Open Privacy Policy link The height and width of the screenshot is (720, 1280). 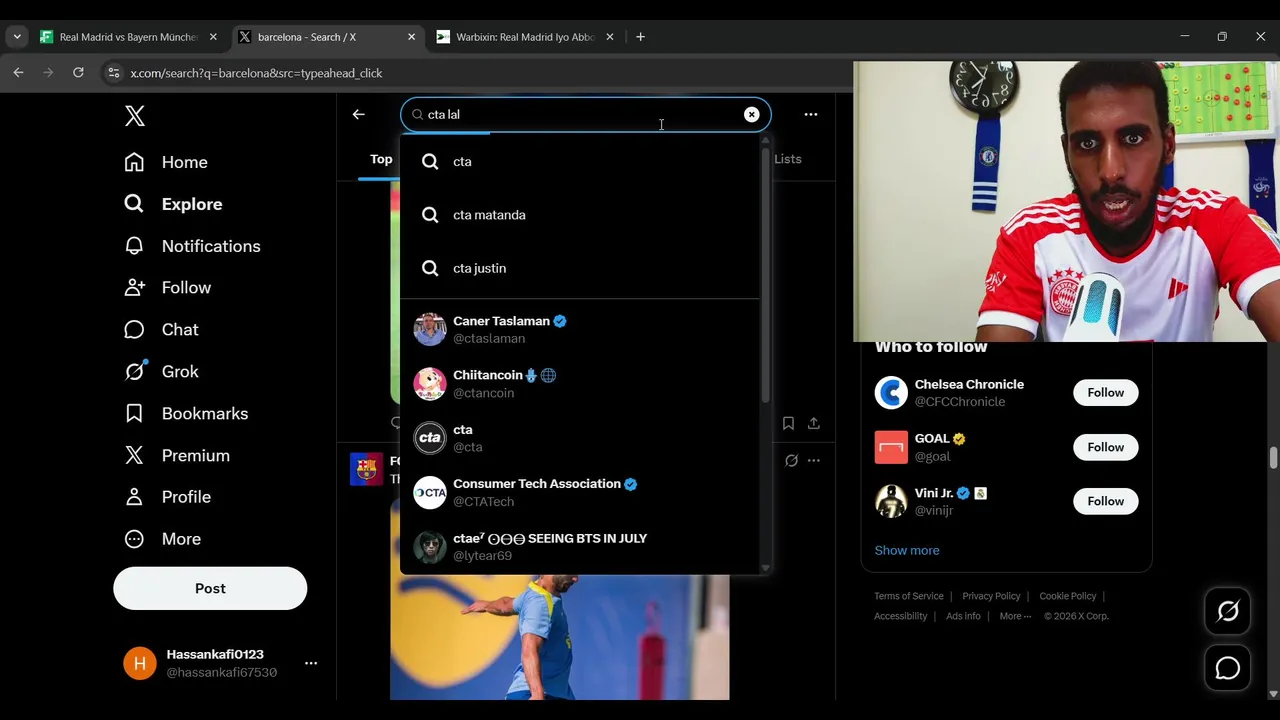(991, 596)
